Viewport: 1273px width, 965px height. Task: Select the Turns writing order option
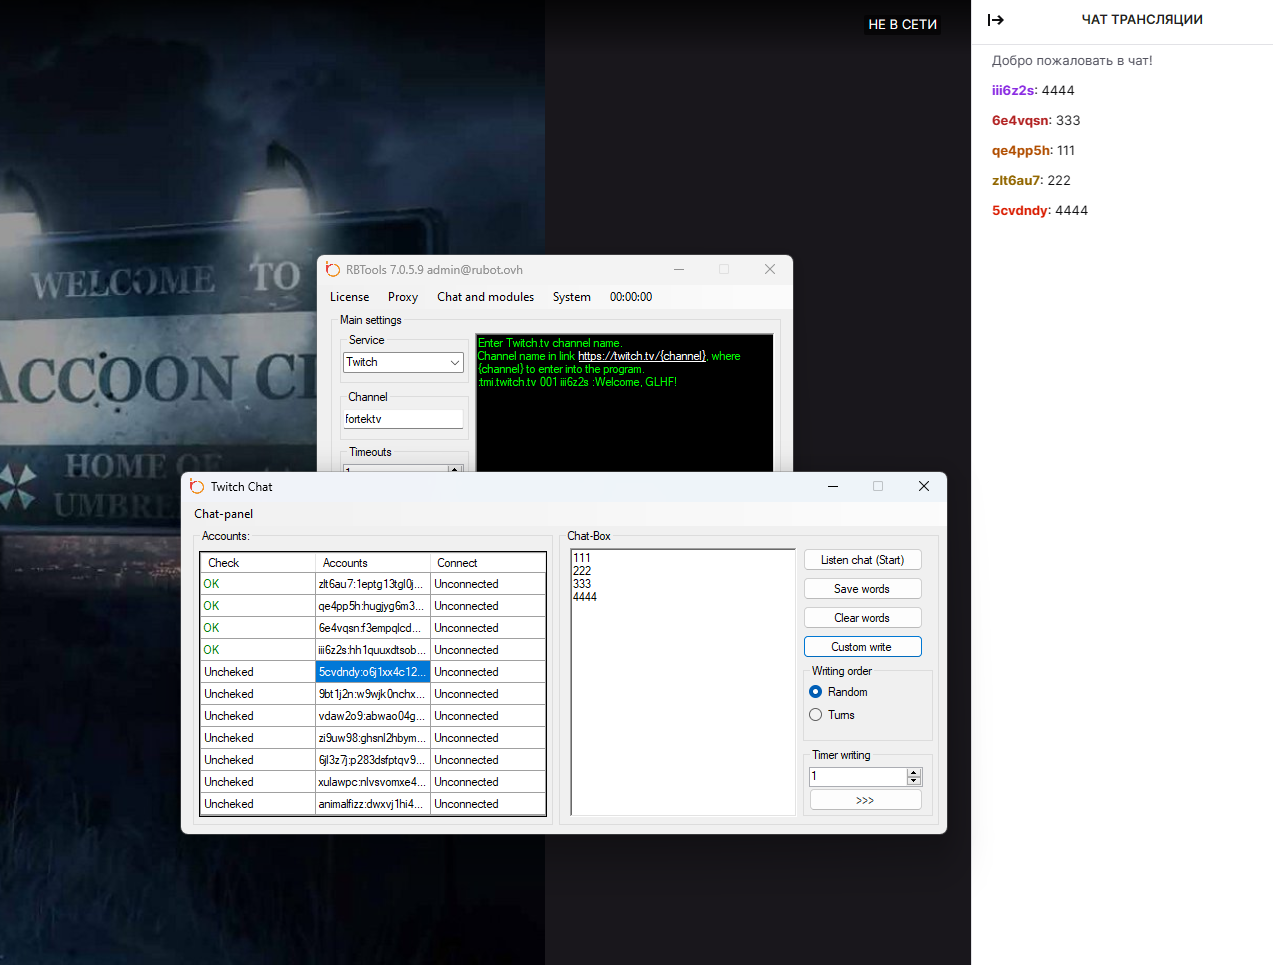[816, 715]
